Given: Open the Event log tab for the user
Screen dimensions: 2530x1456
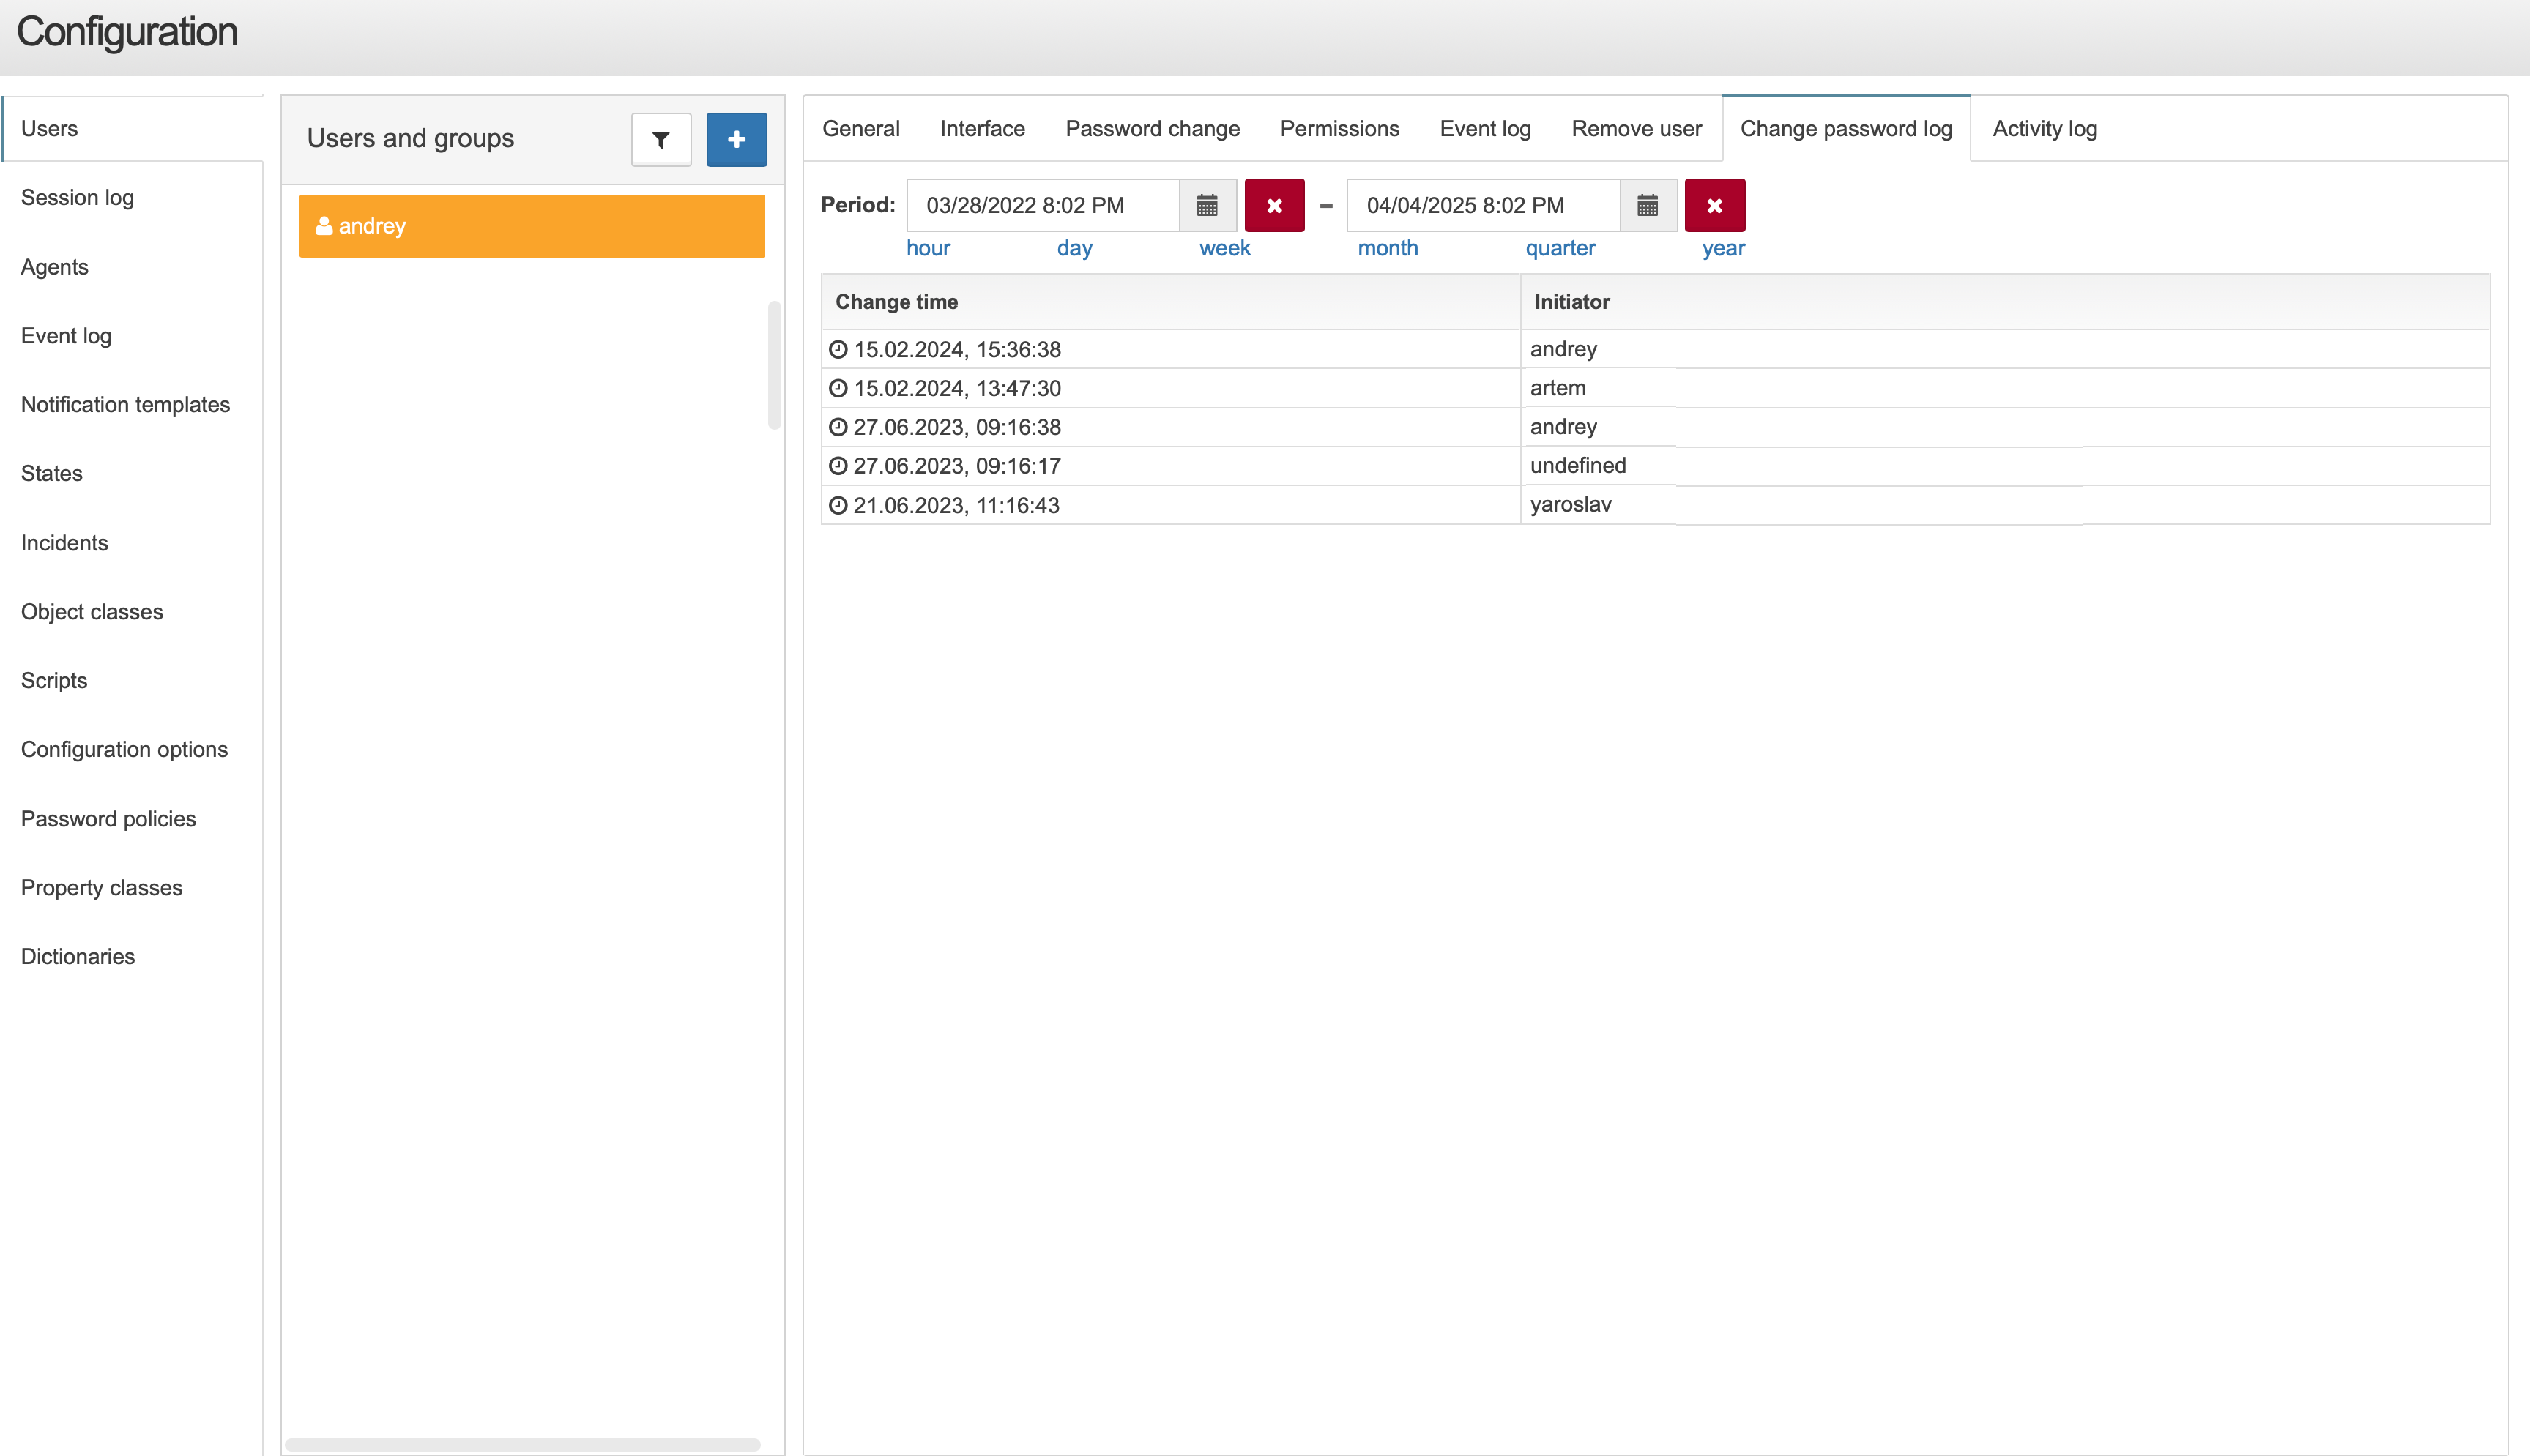Looking at the screenshot, I should (1485, 129).
